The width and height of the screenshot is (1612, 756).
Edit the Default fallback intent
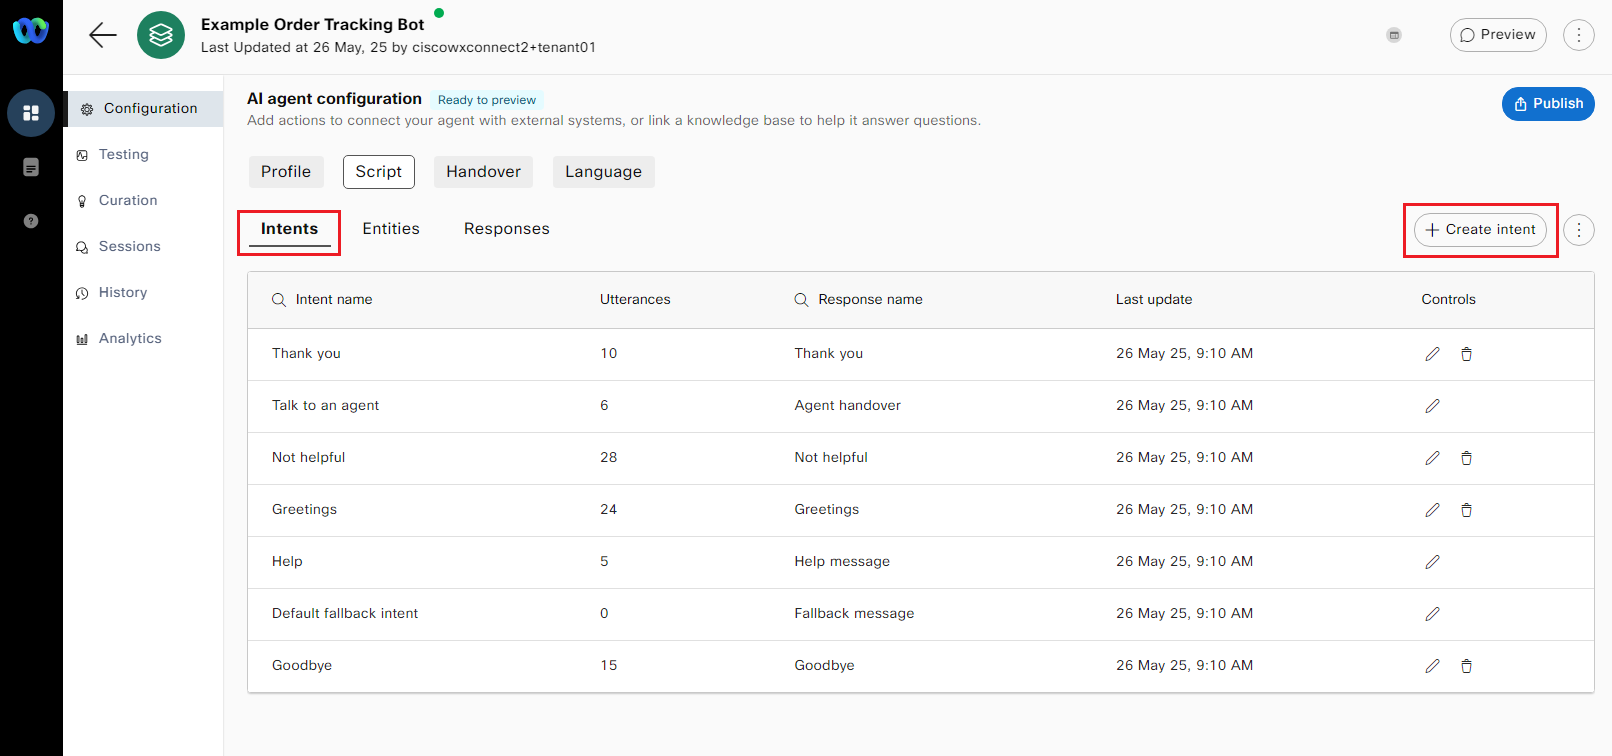pos(1432,614)
